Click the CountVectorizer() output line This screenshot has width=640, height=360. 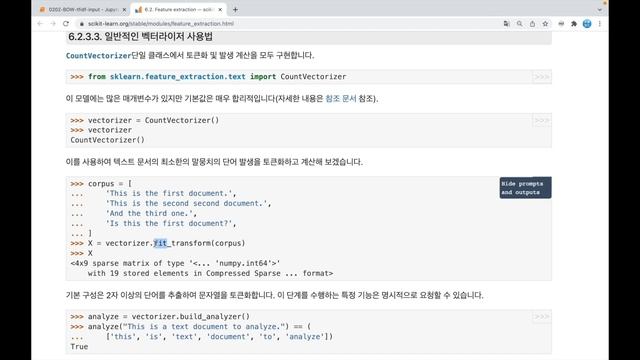107,140
